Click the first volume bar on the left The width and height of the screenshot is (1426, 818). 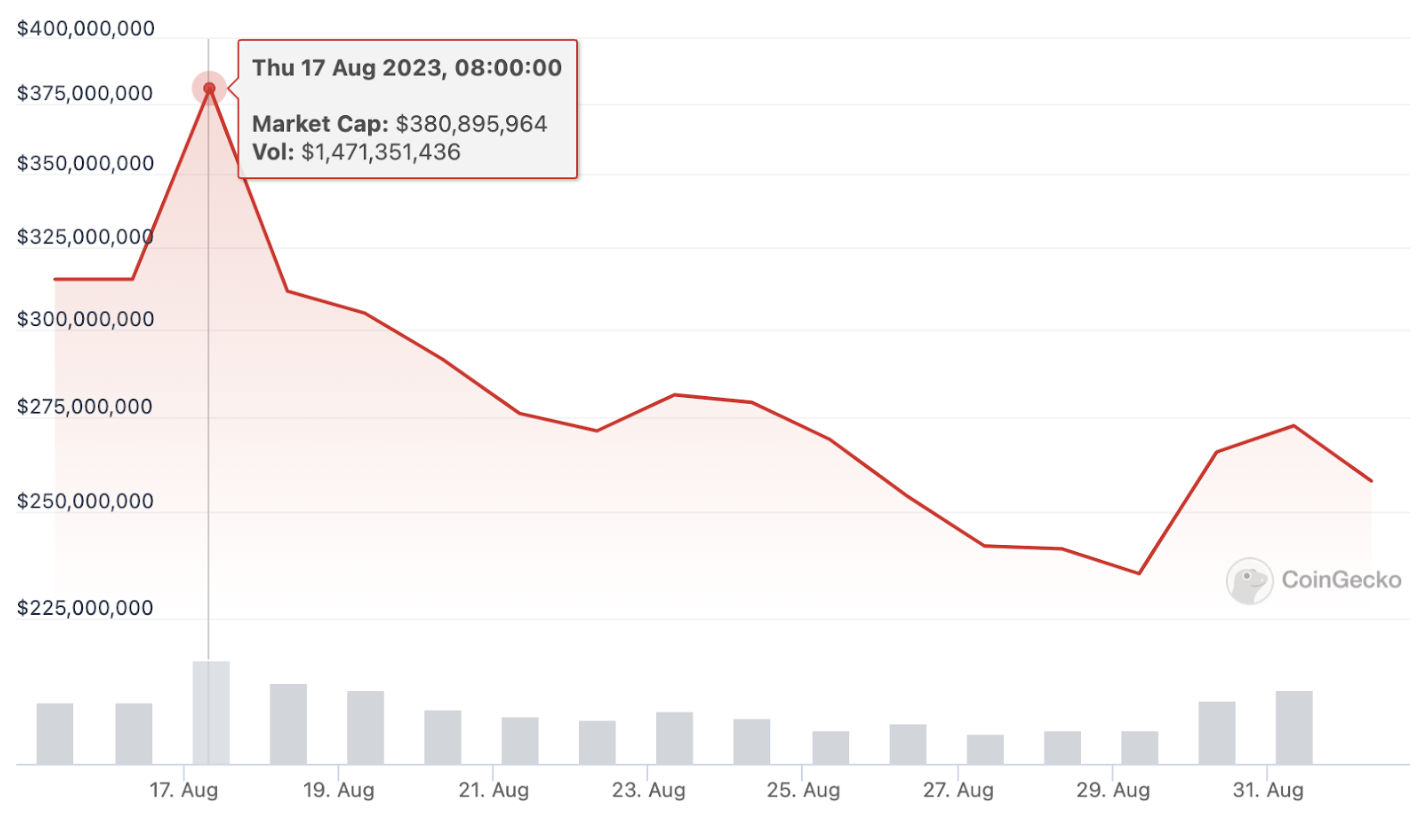pyautogui.click(x=55, y=733)
